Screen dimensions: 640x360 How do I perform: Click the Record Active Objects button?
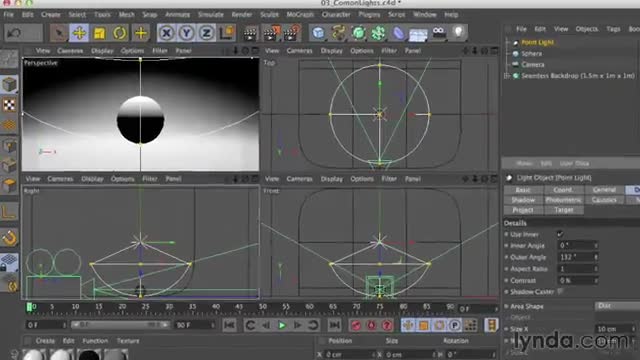[x=356, y=325]
